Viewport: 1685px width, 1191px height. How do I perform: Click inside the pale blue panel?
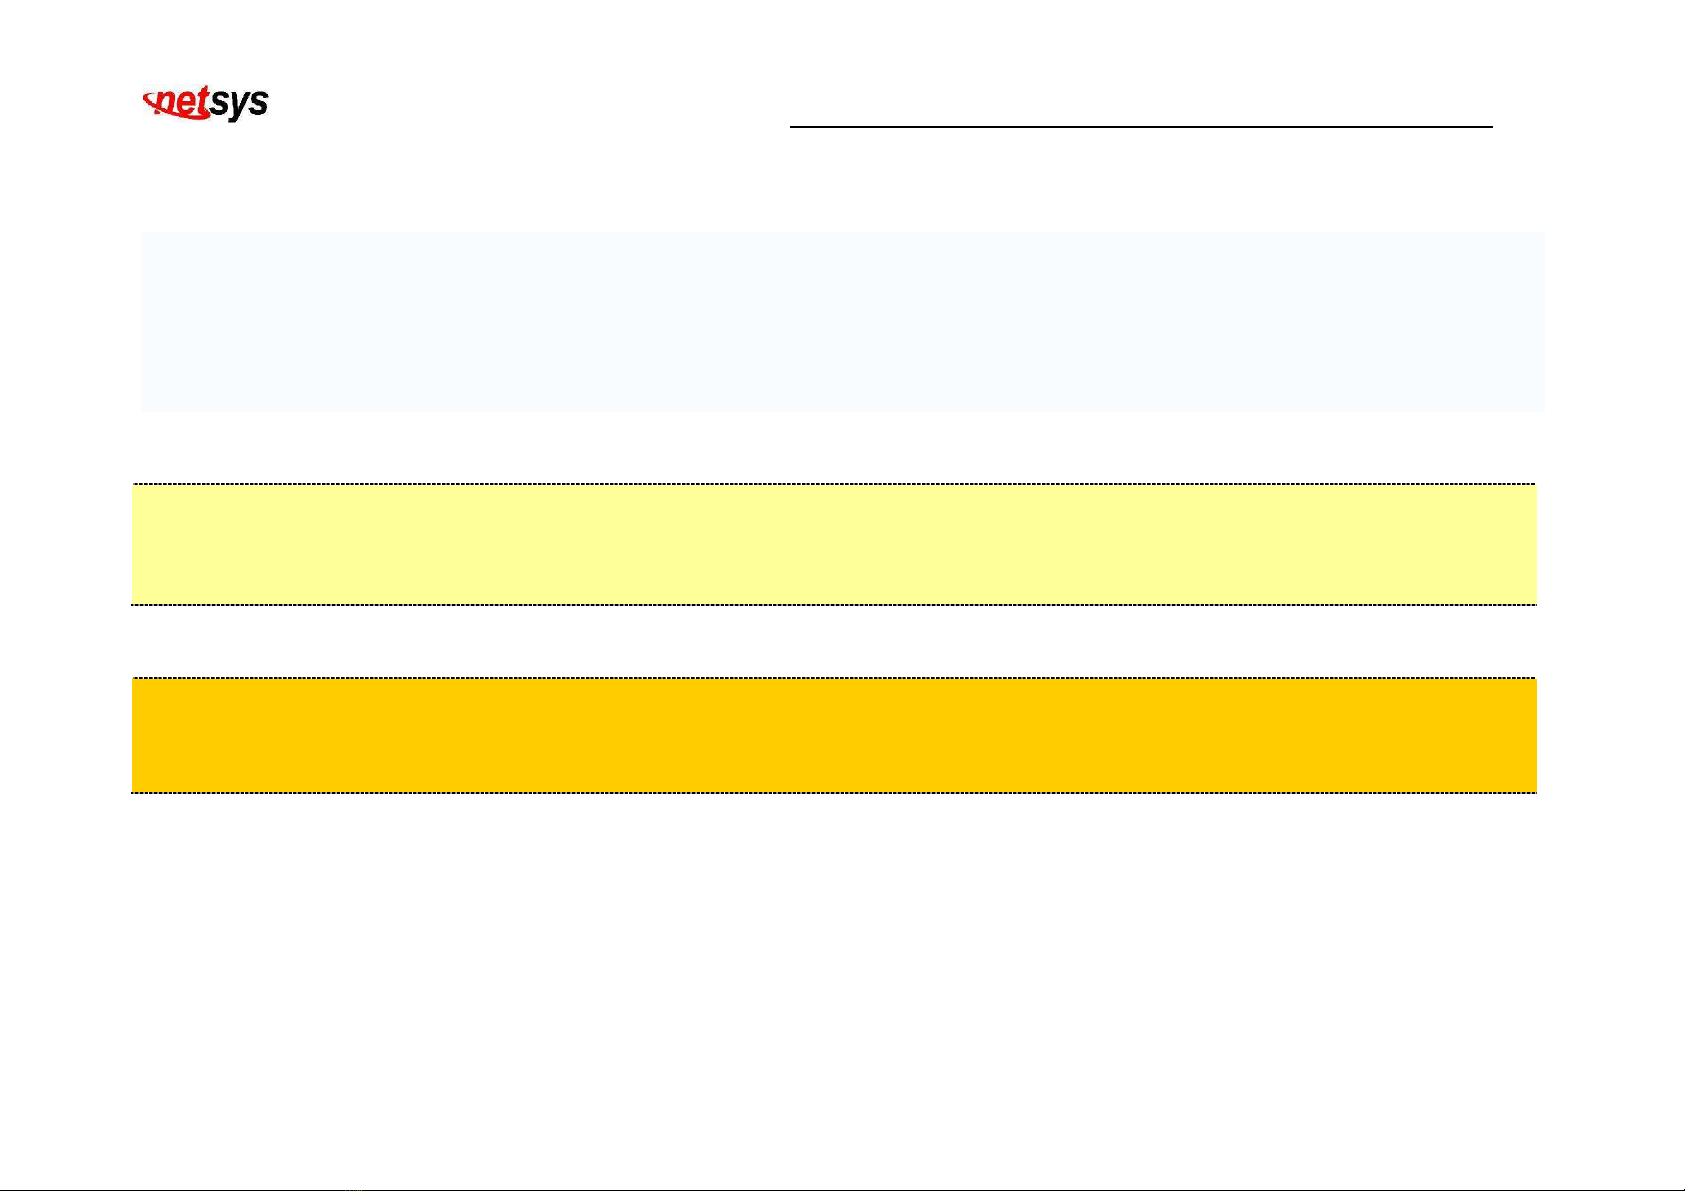[842, 321]
